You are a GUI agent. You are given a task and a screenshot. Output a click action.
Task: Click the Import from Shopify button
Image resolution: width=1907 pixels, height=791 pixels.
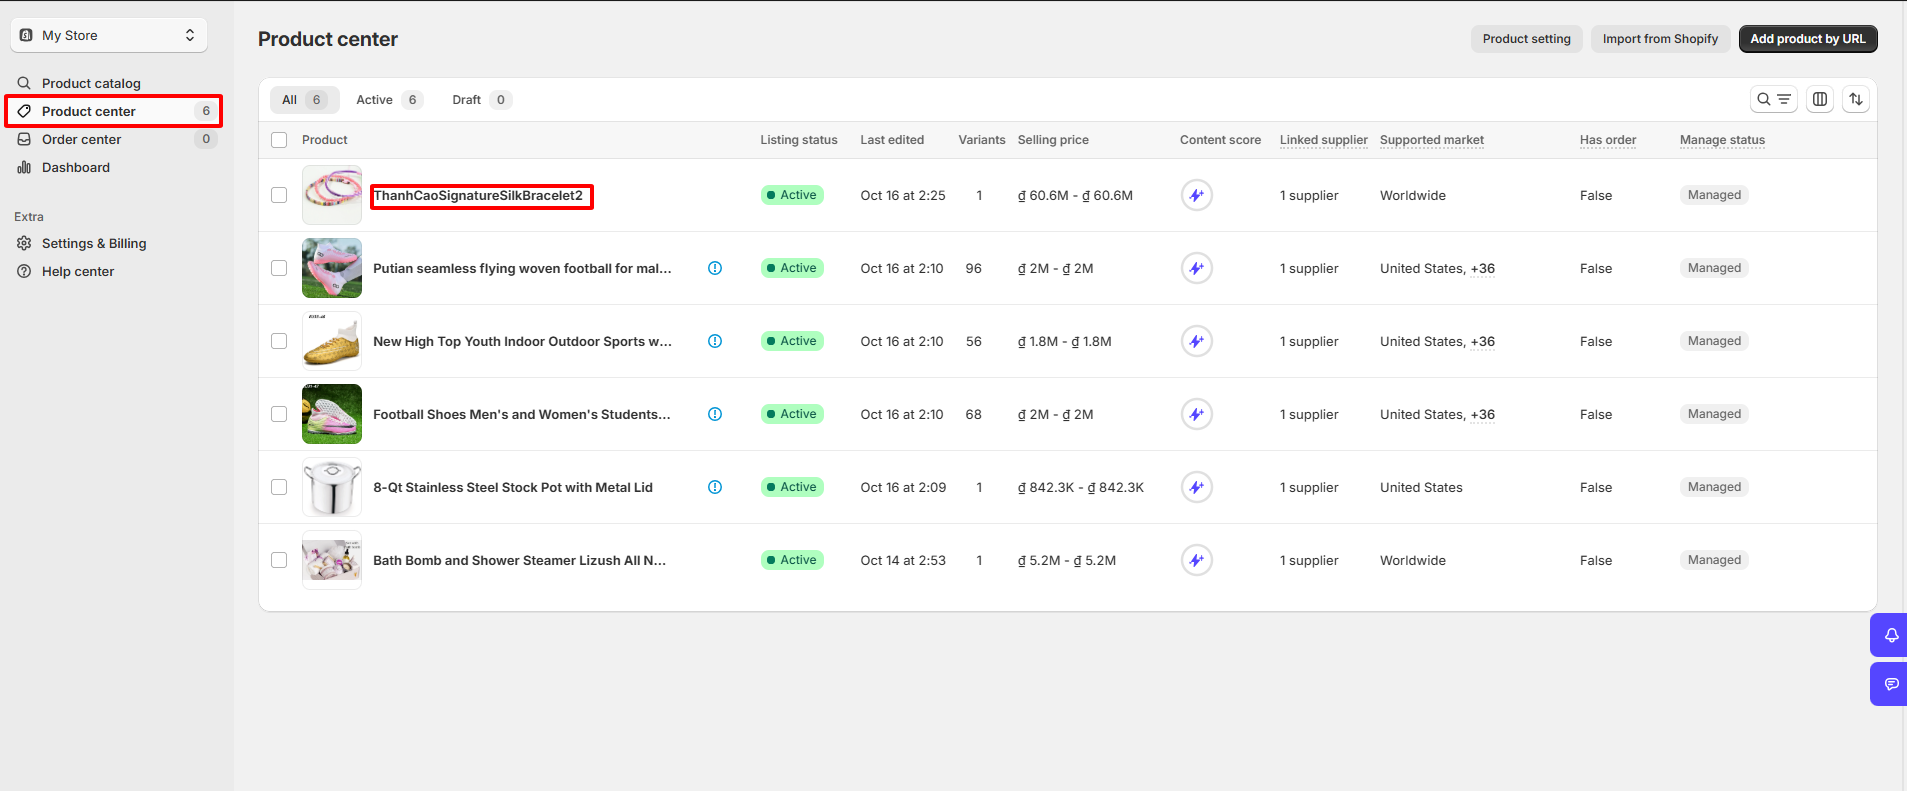(x=1659, y=39)
